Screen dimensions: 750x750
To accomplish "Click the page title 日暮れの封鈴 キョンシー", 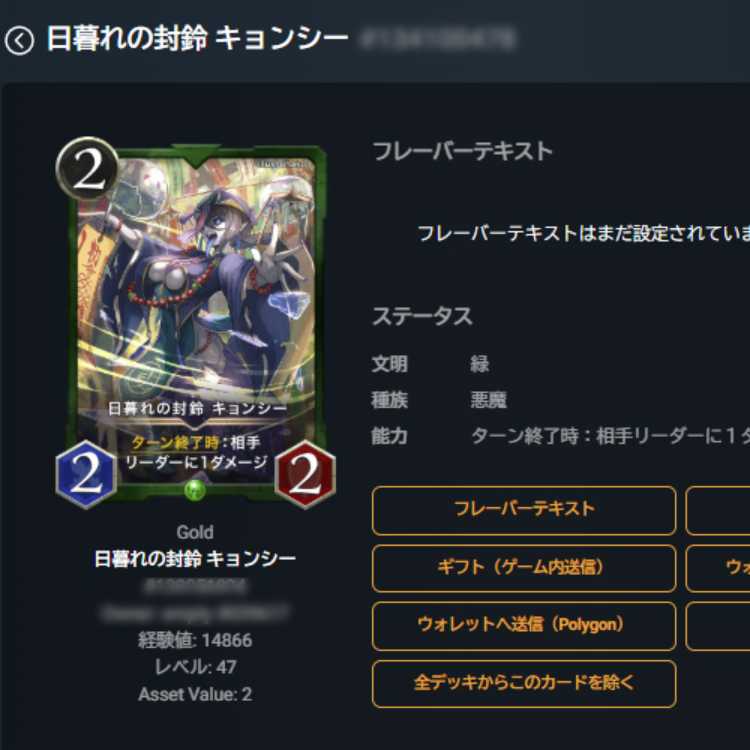I will [x=198, y=39].
